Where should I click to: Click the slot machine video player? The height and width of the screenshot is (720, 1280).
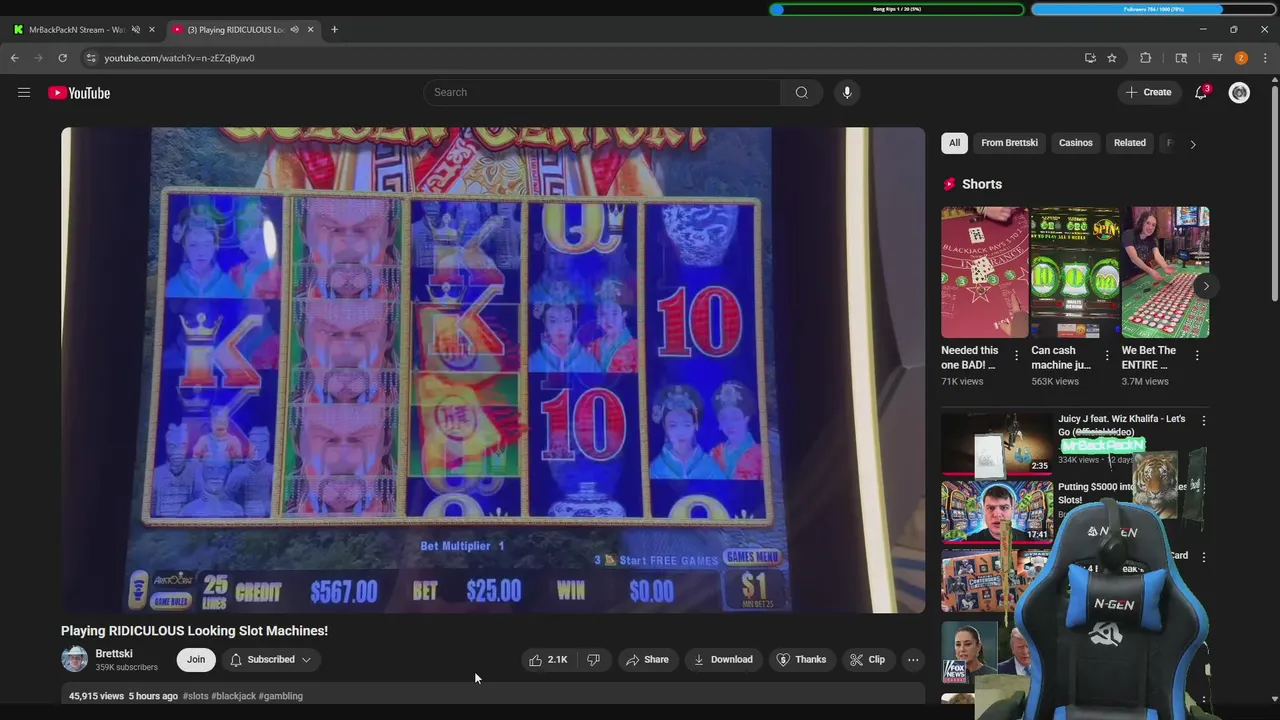(493, 370)
